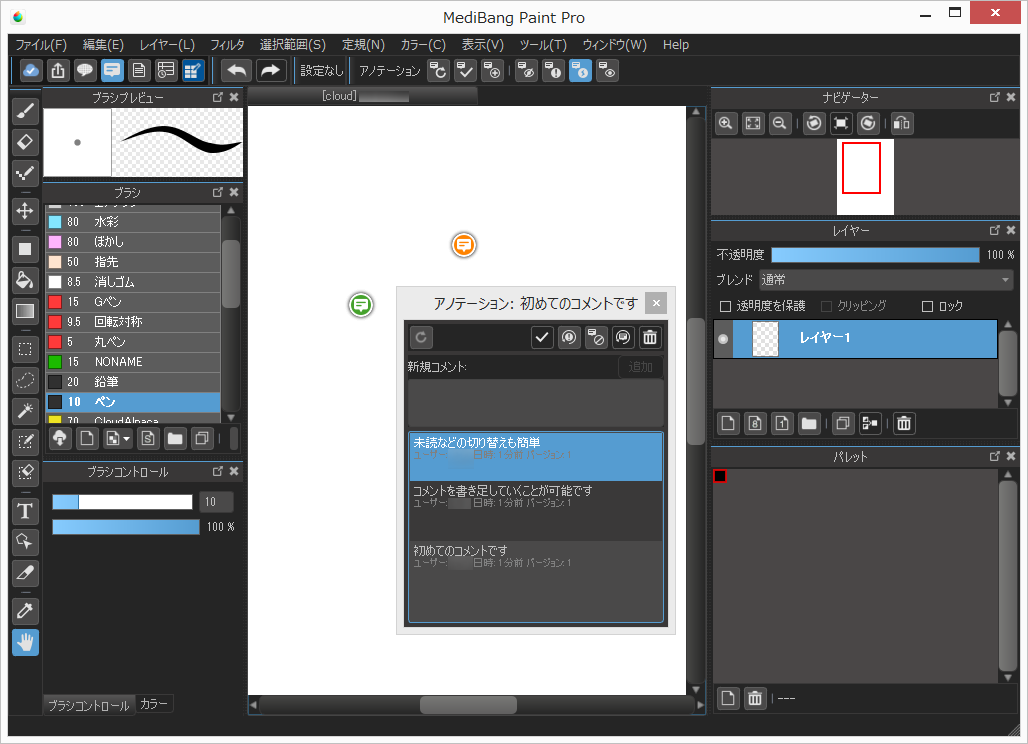Select the Gradient tool
Image resolution: width=1028 pixels, height=744 pixels.
(x=25, y=311)
